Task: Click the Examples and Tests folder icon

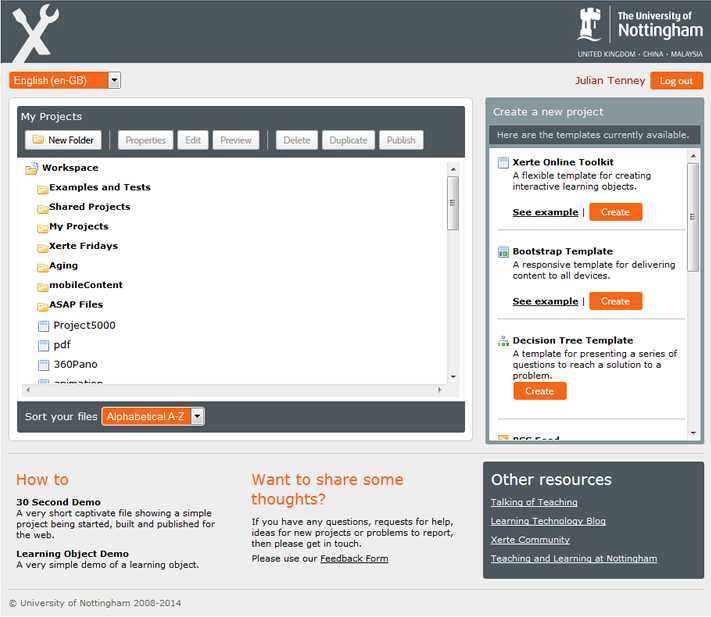Action: pyautogui.click(x=43, y=189)
